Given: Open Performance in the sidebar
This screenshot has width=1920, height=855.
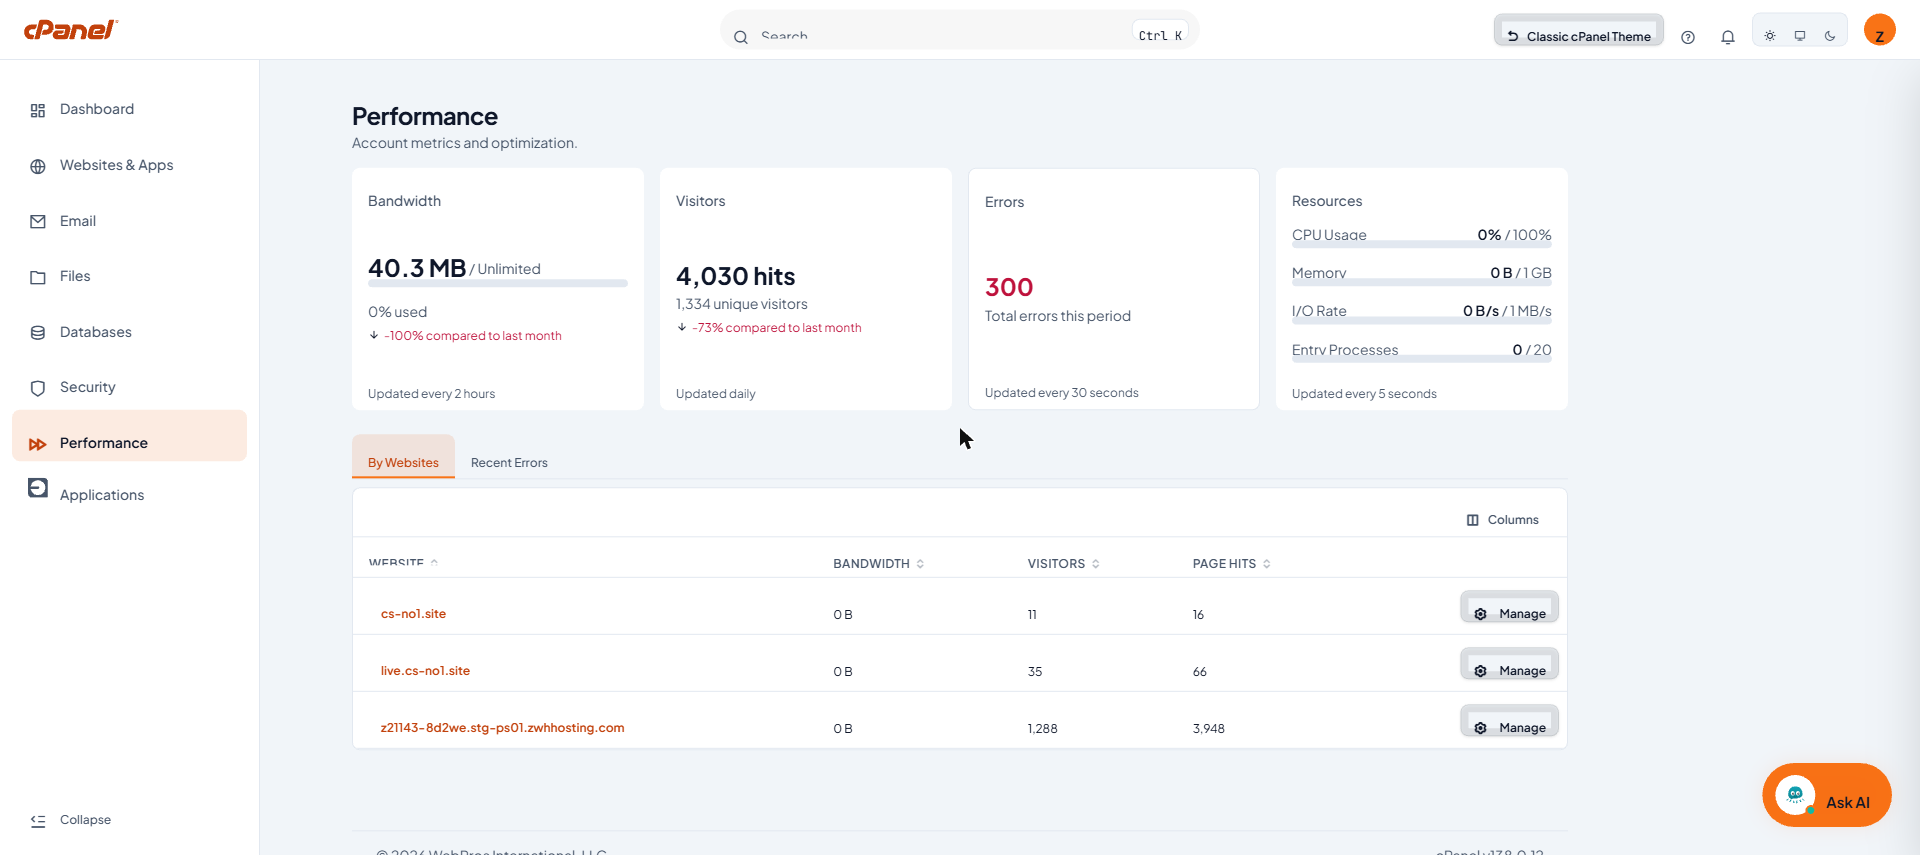Looking at the screenshot, I should [129, 436].
